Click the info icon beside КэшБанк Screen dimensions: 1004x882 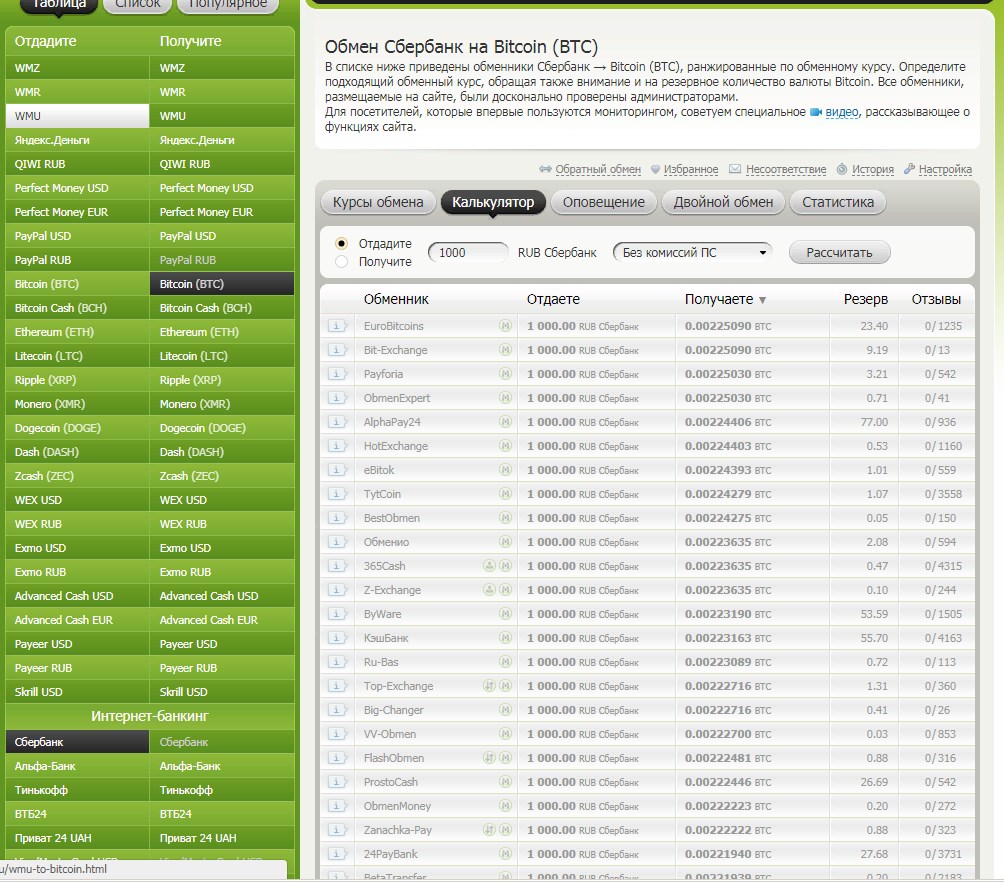337,638
